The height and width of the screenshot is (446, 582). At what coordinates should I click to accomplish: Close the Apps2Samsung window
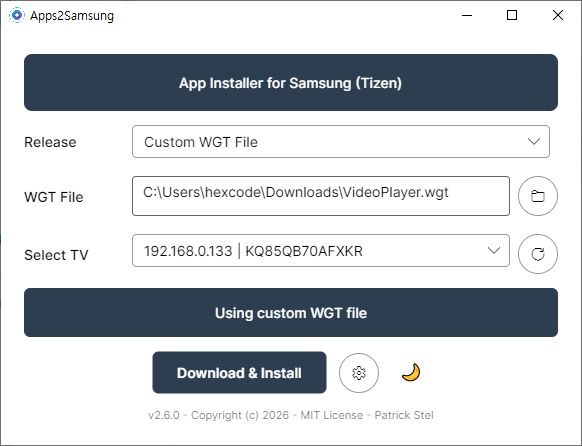(x=558, y=15)
